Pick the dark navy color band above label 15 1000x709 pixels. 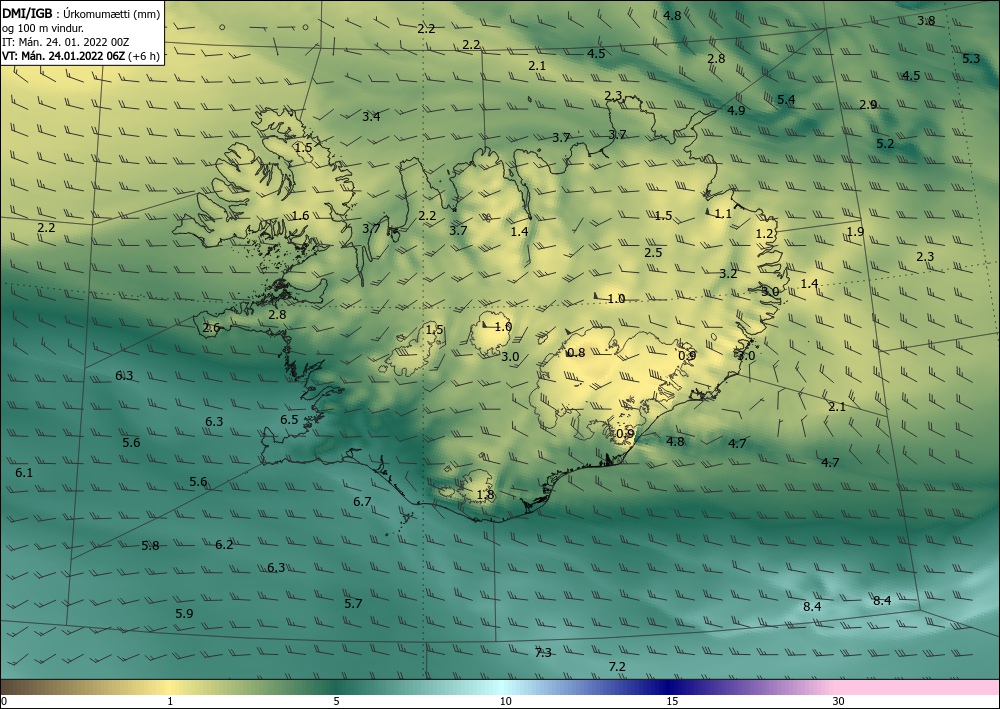point(668,687)
